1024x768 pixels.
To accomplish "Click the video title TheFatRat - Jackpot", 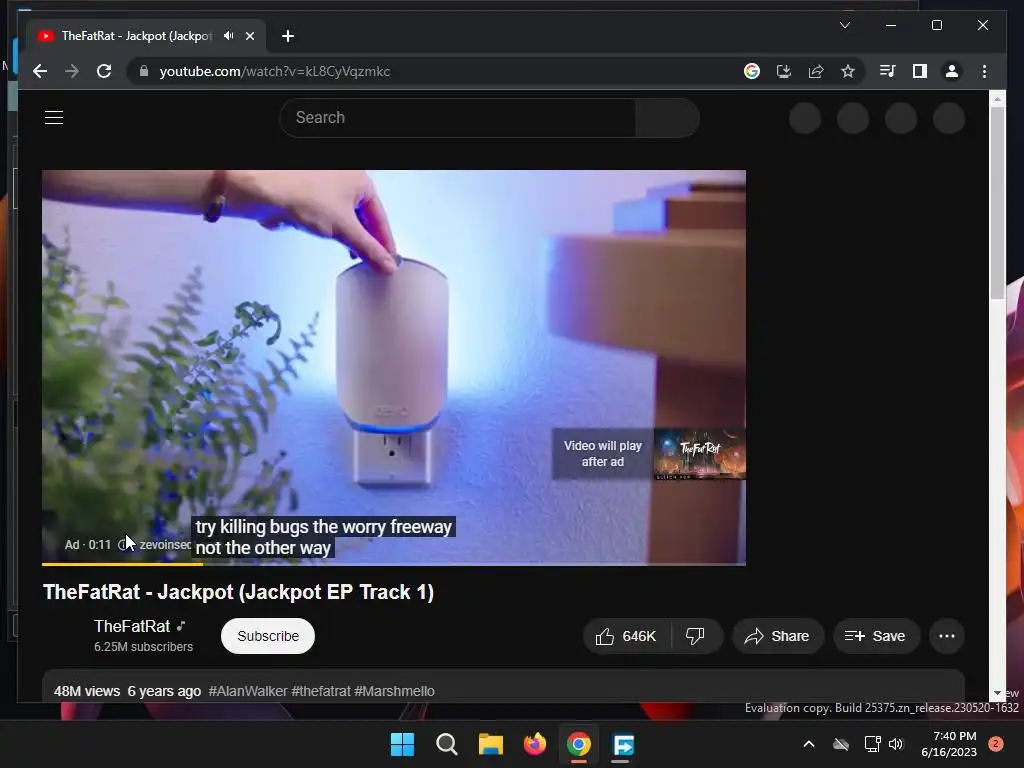I will coord(238,592).
